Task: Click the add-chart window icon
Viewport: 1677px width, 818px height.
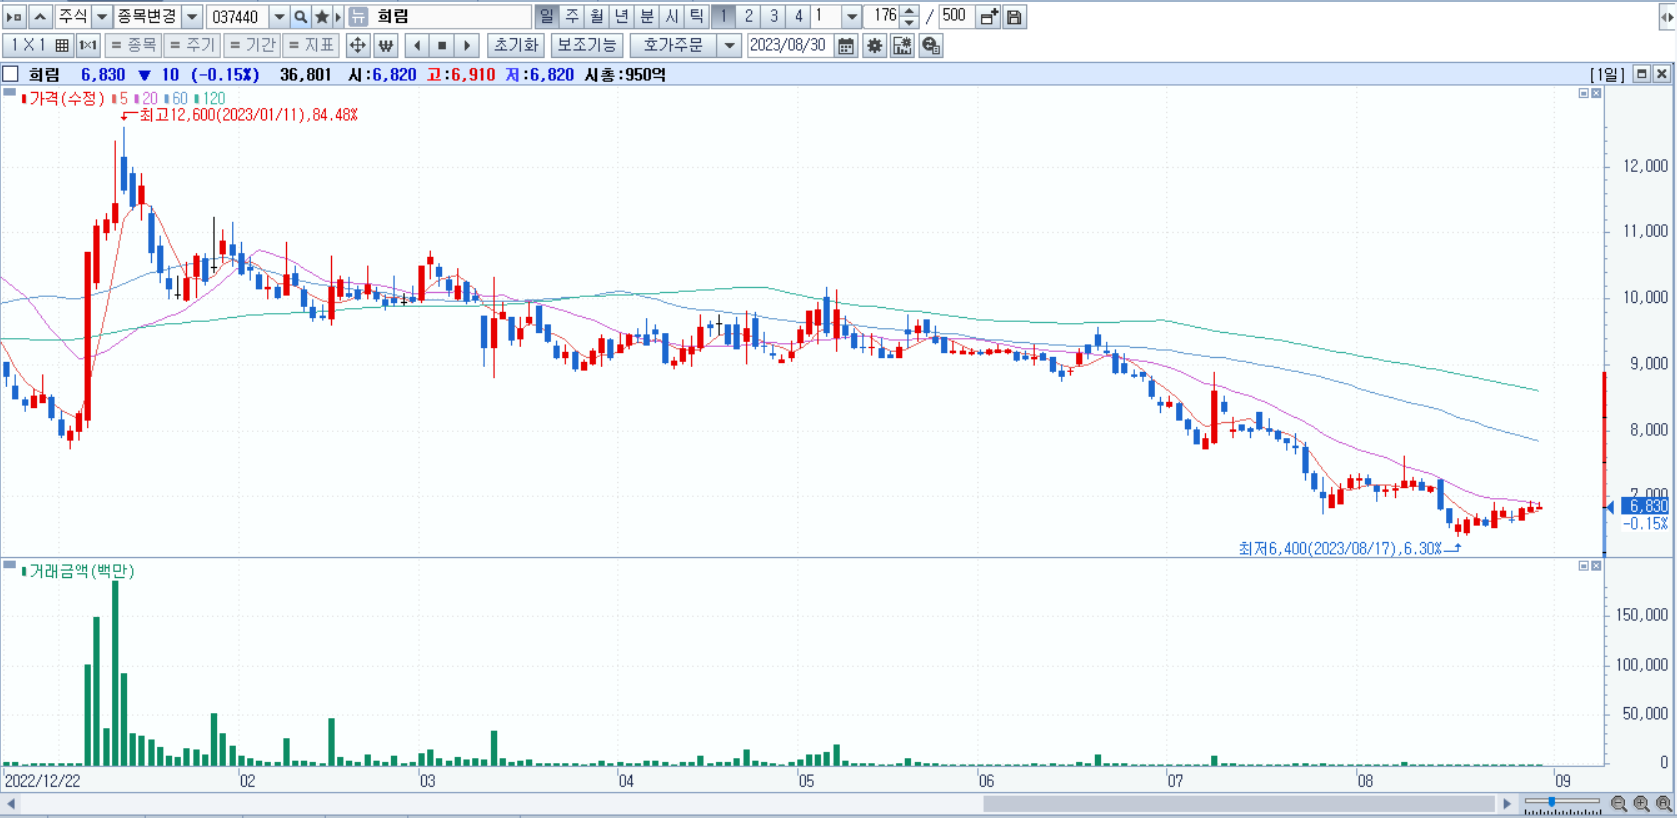Action: pos(988,17)
